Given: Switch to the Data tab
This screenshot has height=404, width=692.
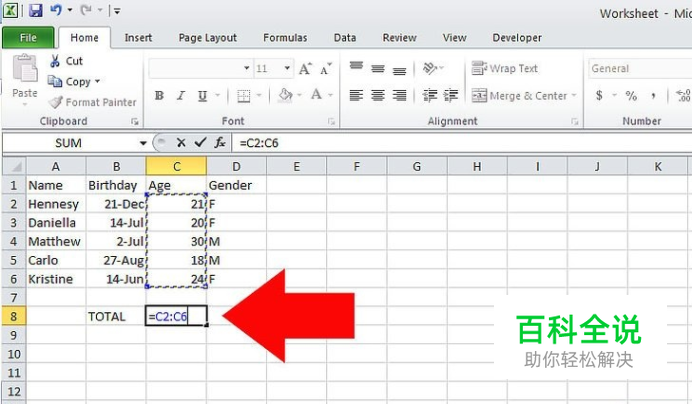Looking at the screenshot, I should pos(345,38).
